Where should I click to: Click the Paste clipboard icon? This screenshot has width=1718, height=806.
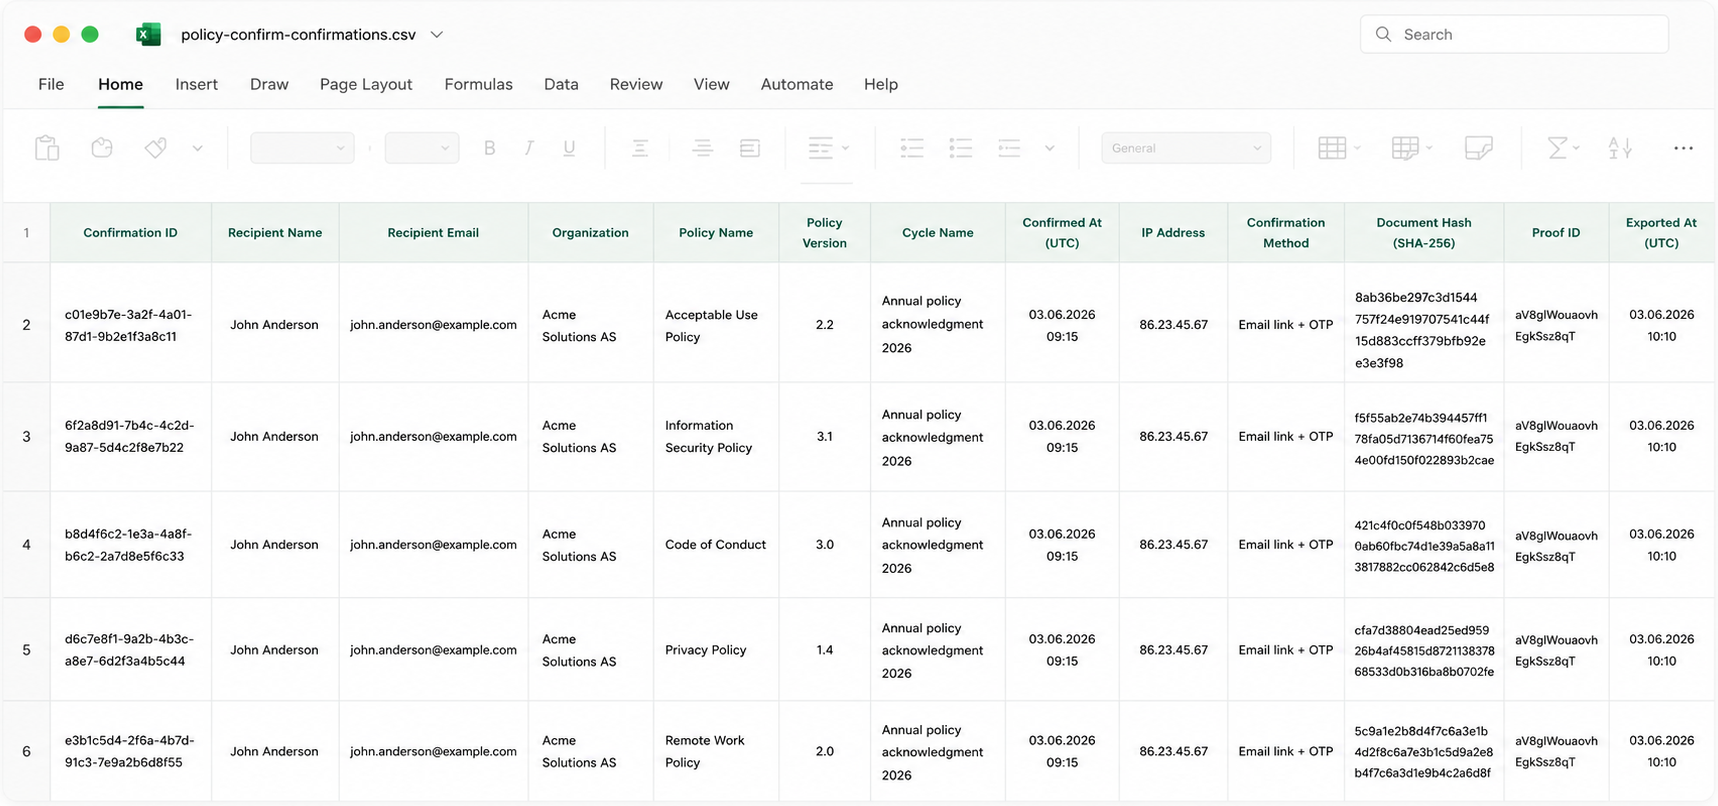point(47,148)
